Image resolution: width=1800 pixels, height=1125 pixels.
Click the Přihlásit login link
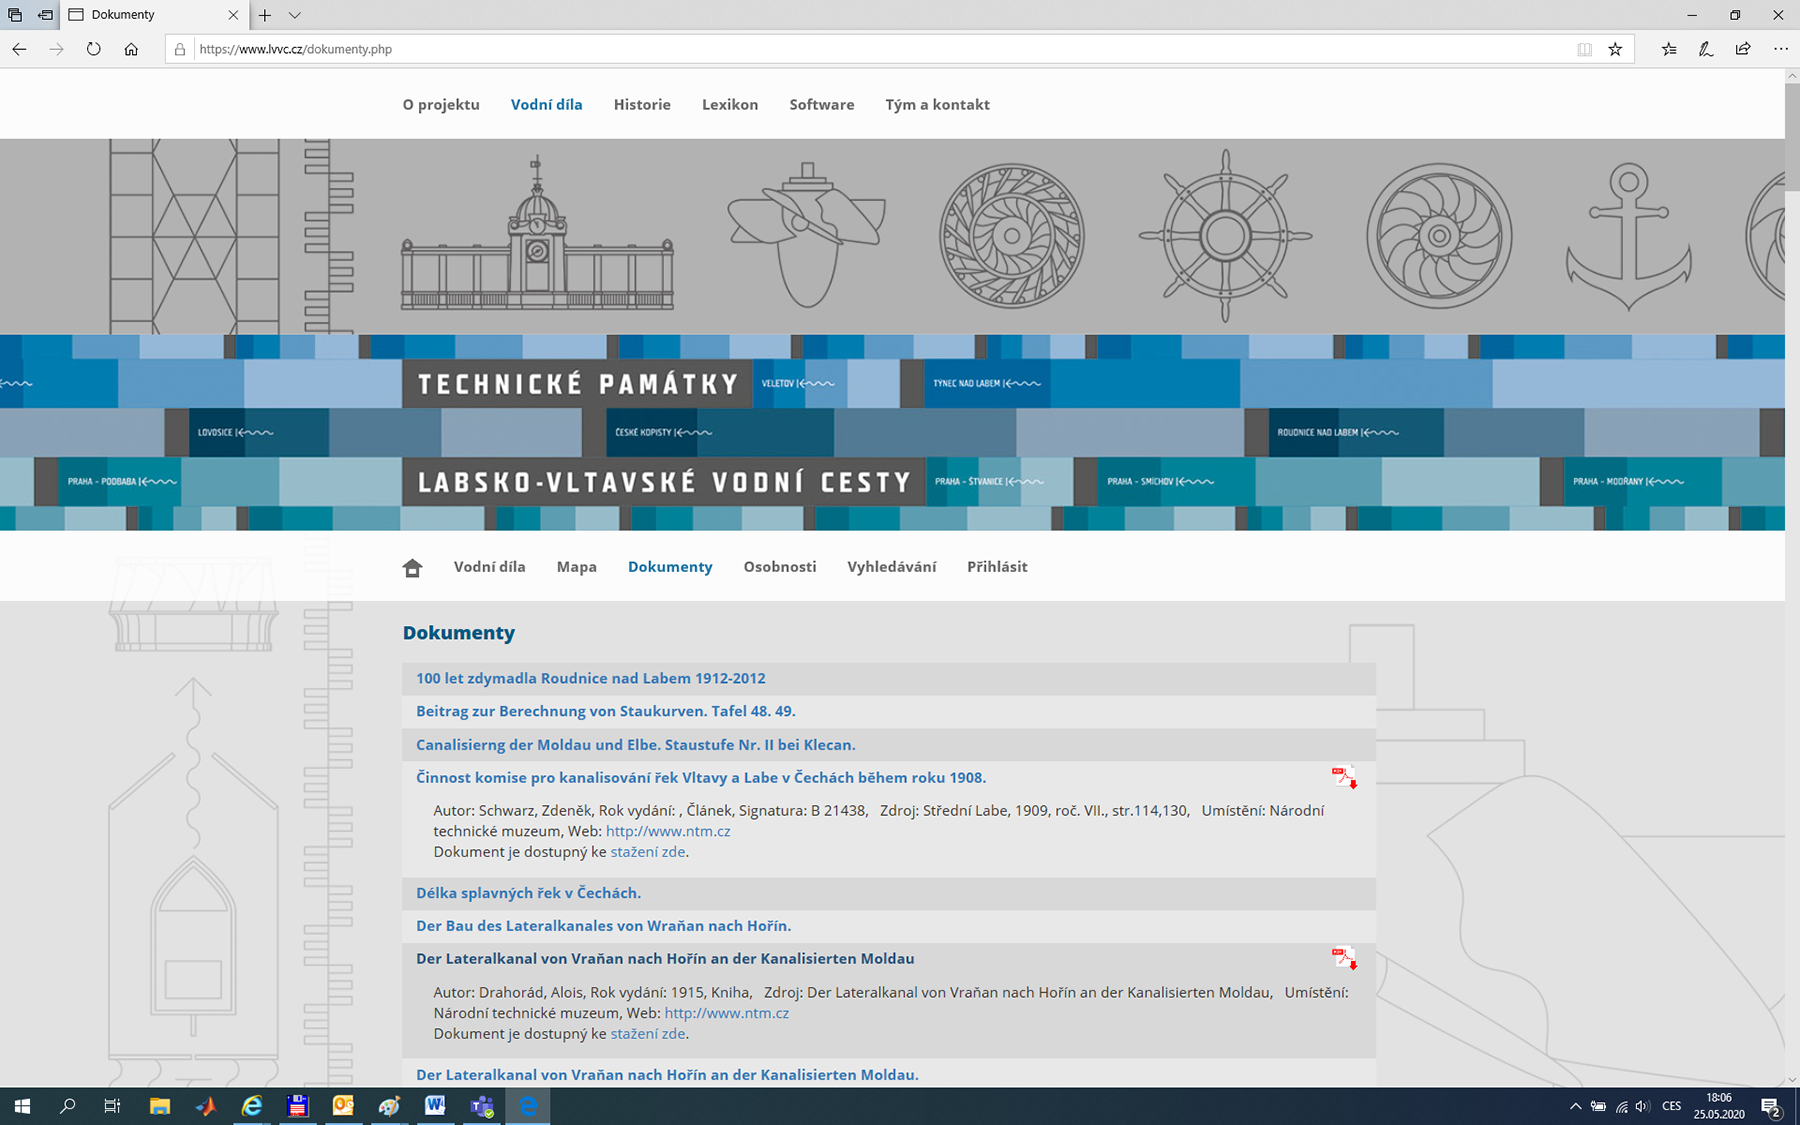click(x=996, y=566)
